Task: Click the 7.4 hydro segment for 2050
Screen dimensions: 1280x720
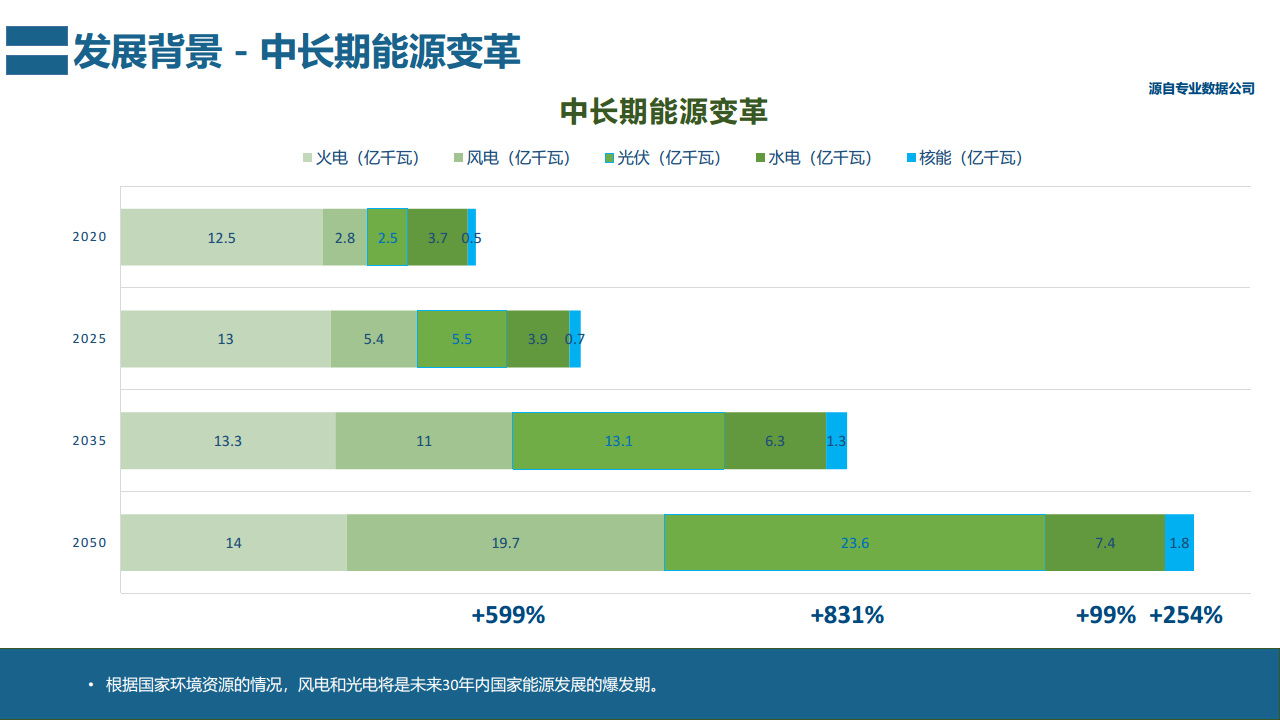Action: click(1105, 543)
